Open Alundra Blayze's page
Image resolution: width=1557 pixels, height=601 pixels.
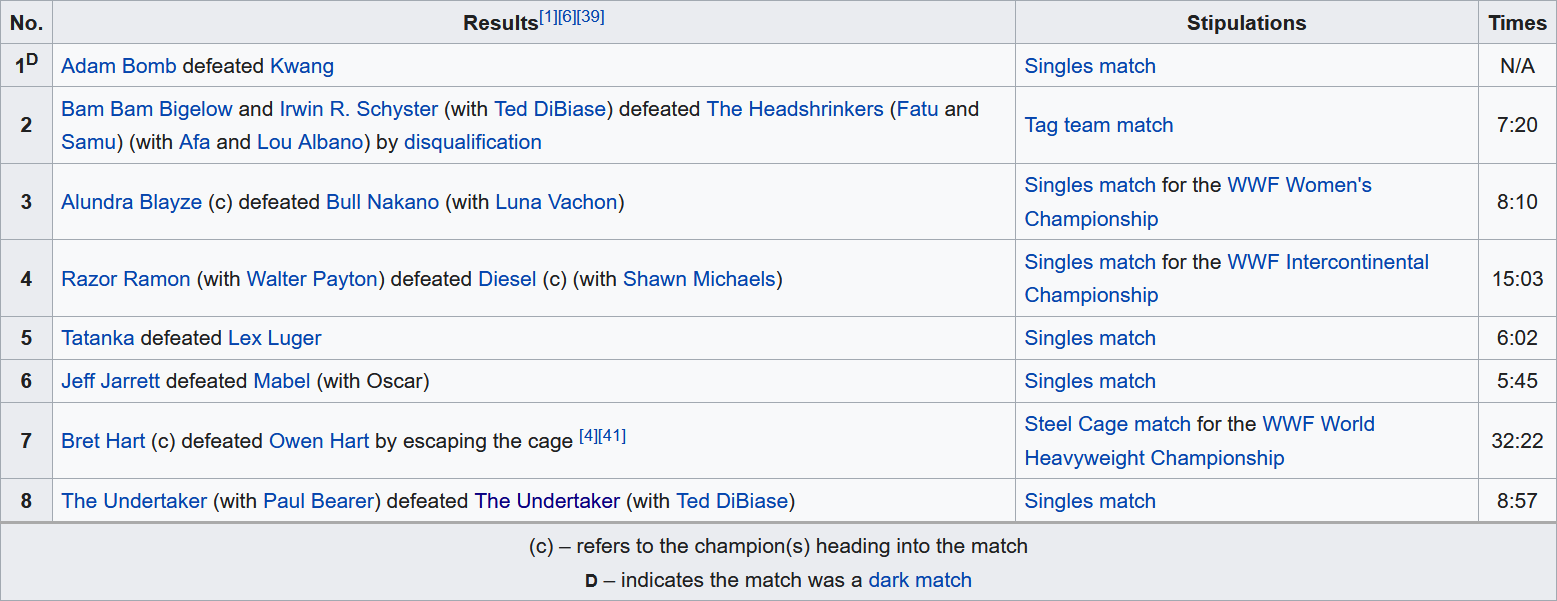click(131, 202)
